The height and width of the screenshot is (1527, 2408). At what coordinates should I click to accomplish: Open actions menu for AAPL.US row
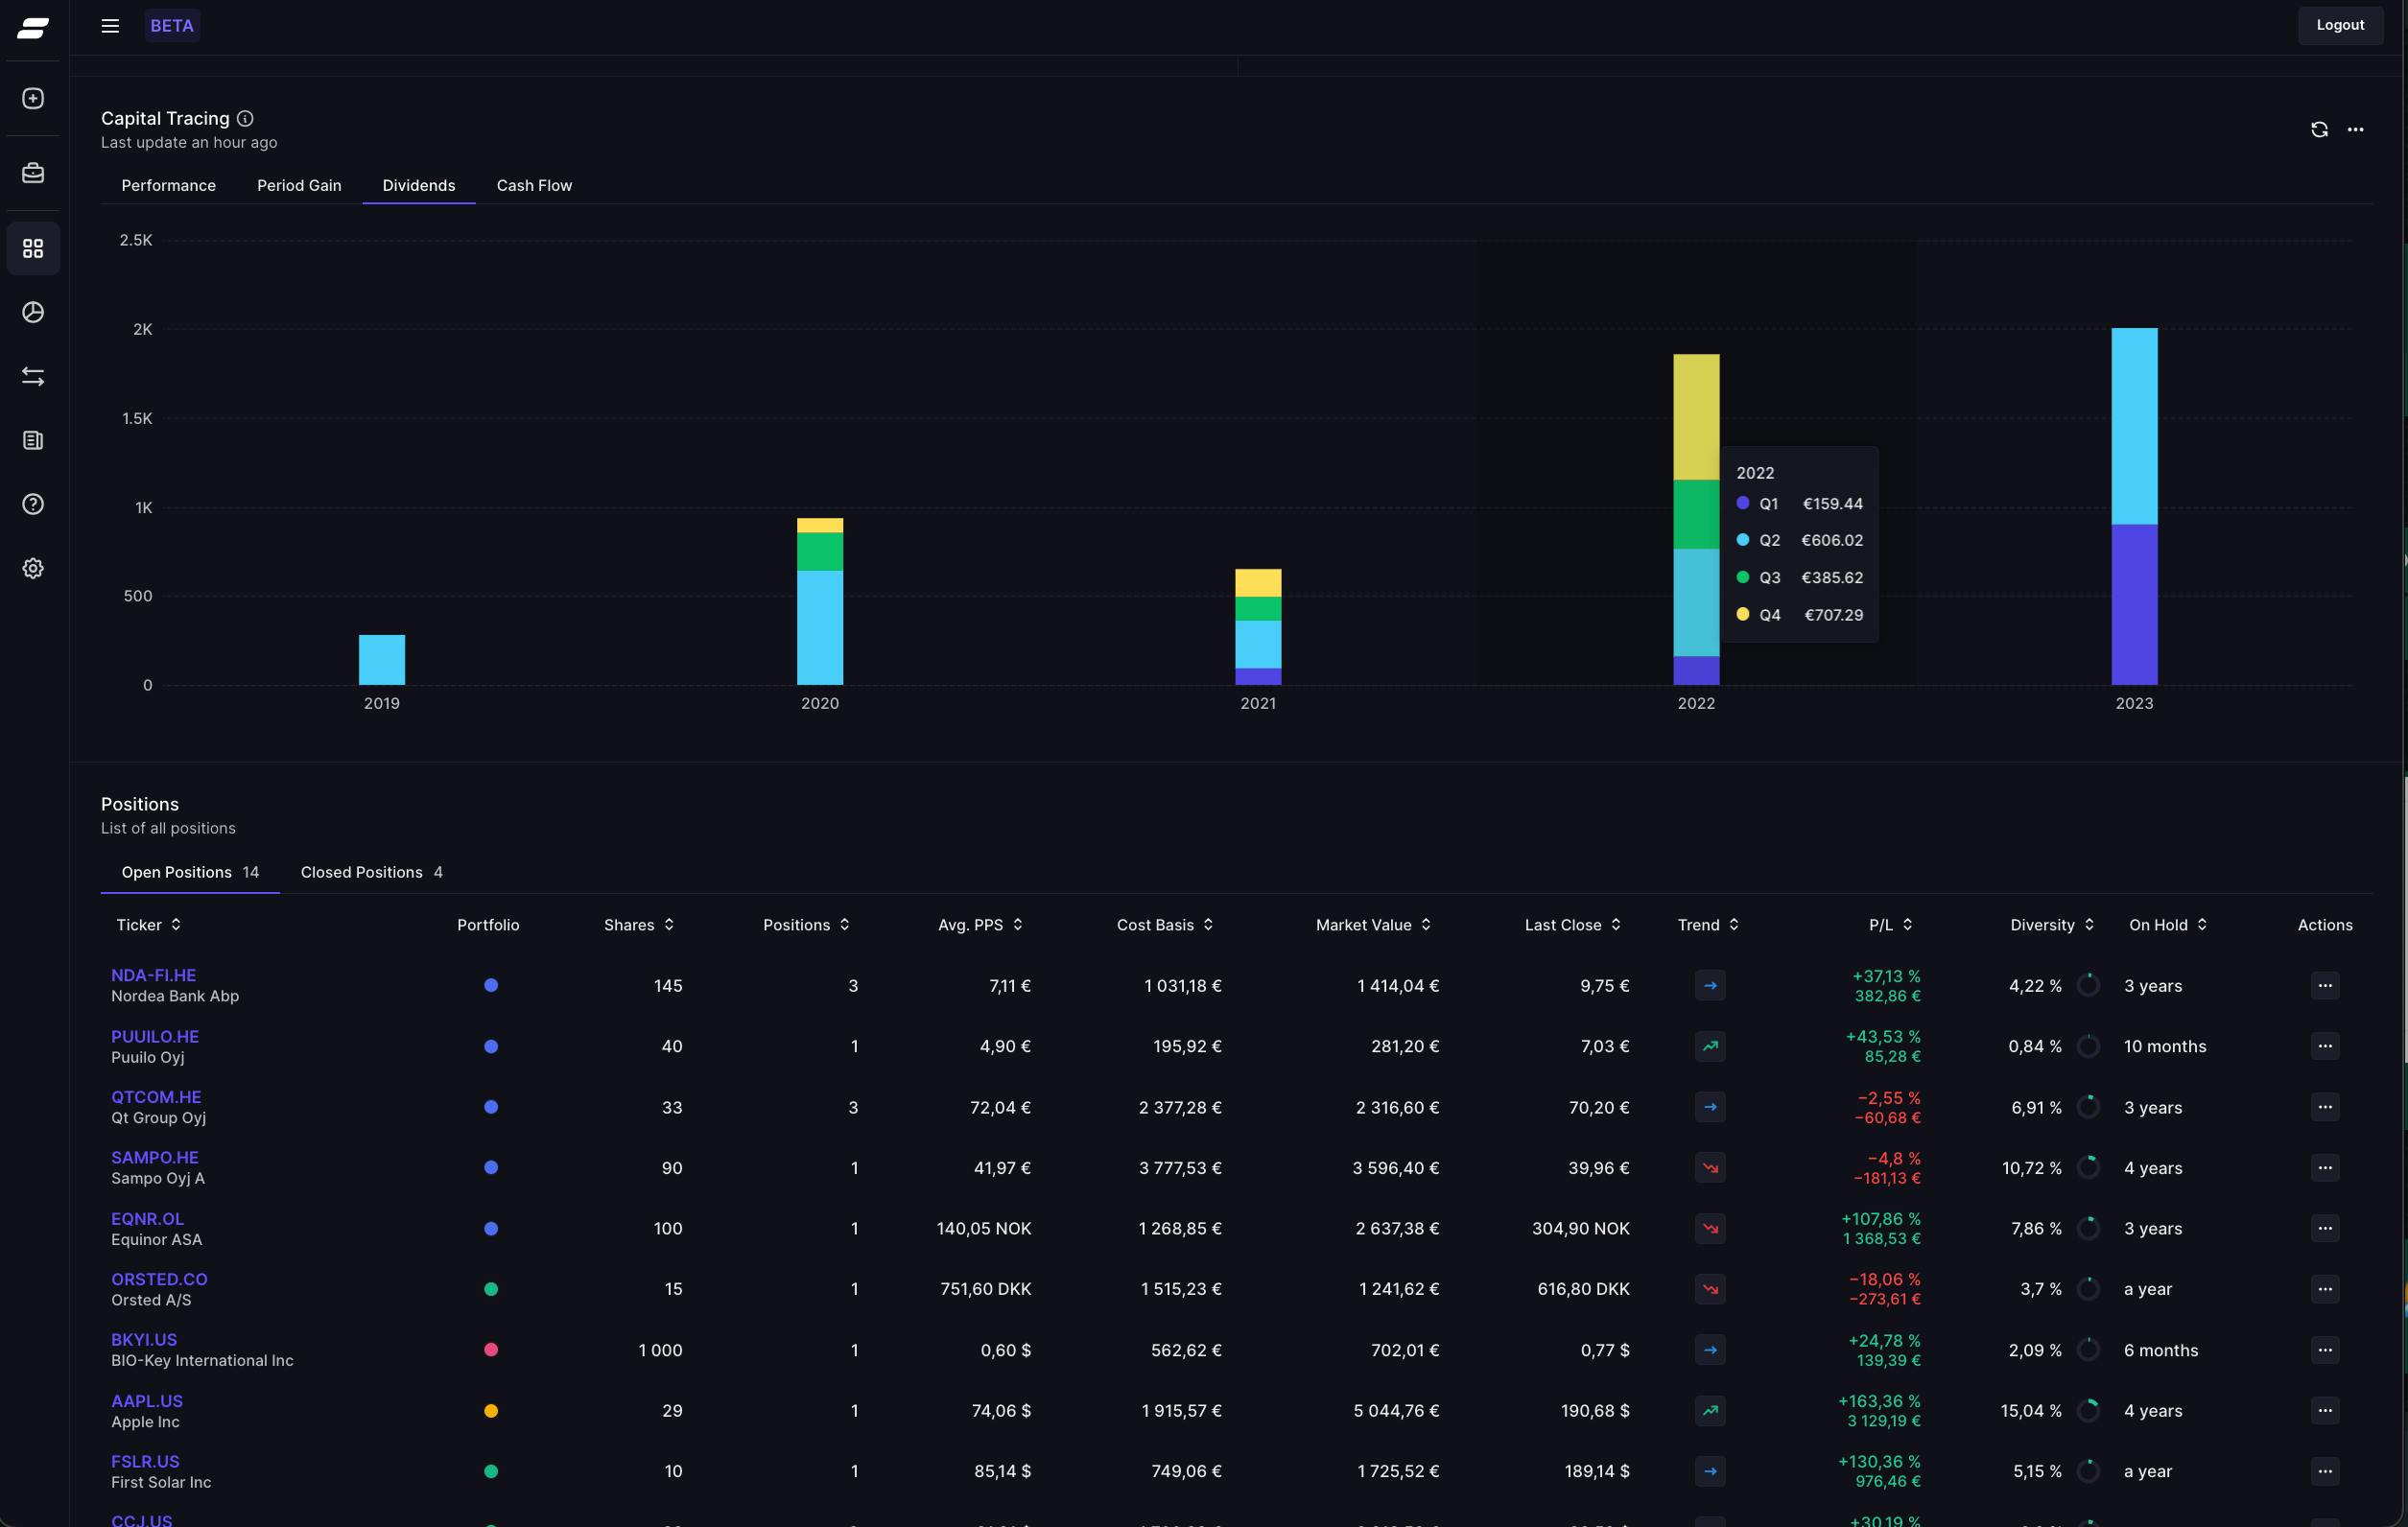tap(2325, 1410)
